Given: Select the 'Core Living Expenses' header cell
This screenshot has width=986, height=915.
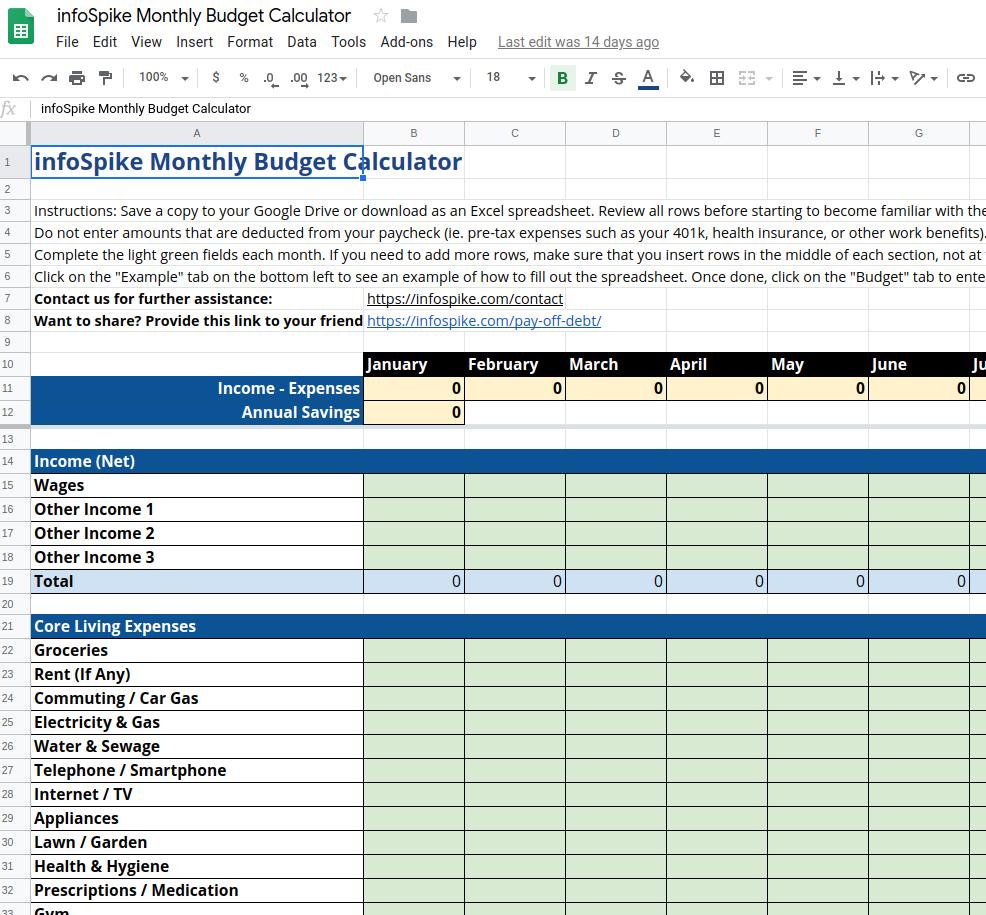Looking at the screenshot, I should point(197,626).
